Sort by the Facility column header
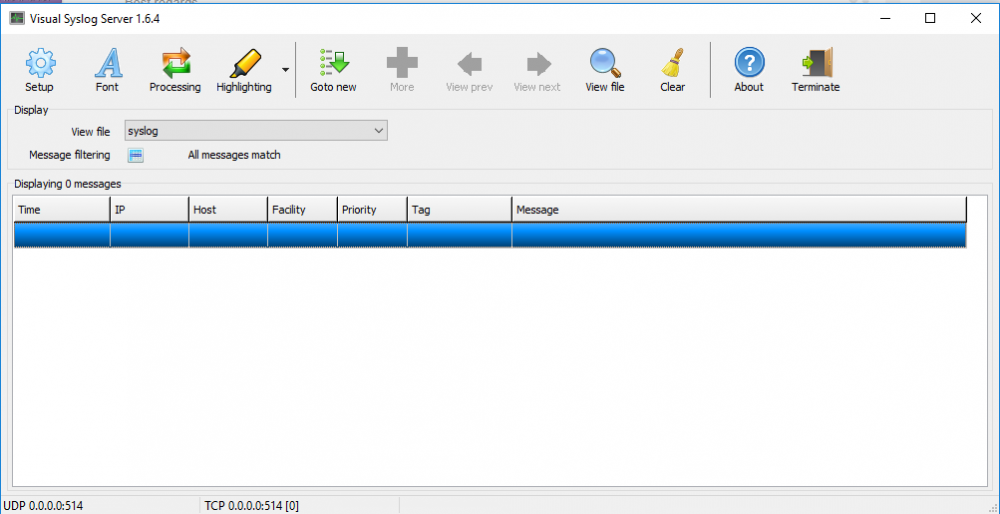Screen dimensions: 1000x514 302,210
